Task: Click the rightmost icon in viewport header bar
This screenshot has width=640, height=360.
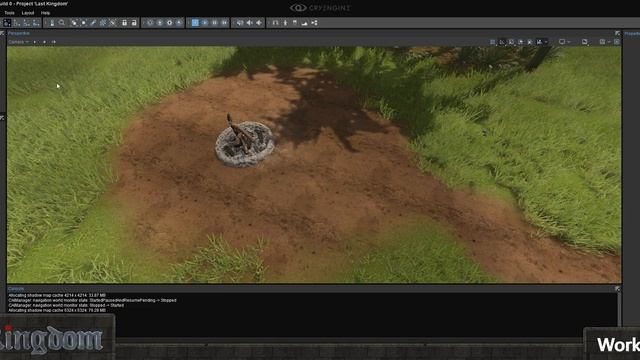Action: pyautogui.click(x=617, y=42)
